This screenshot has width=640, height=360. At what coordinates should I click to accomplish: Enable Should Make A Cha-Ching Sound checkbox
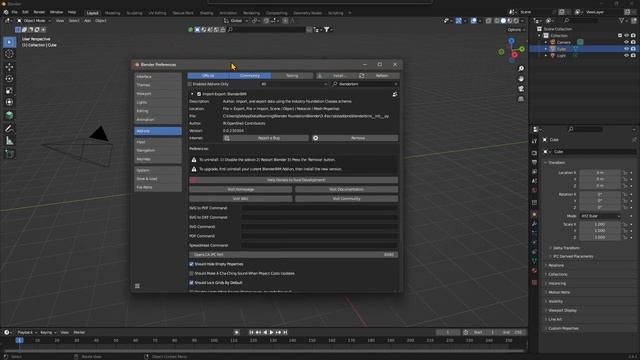(x=191, y=273)
